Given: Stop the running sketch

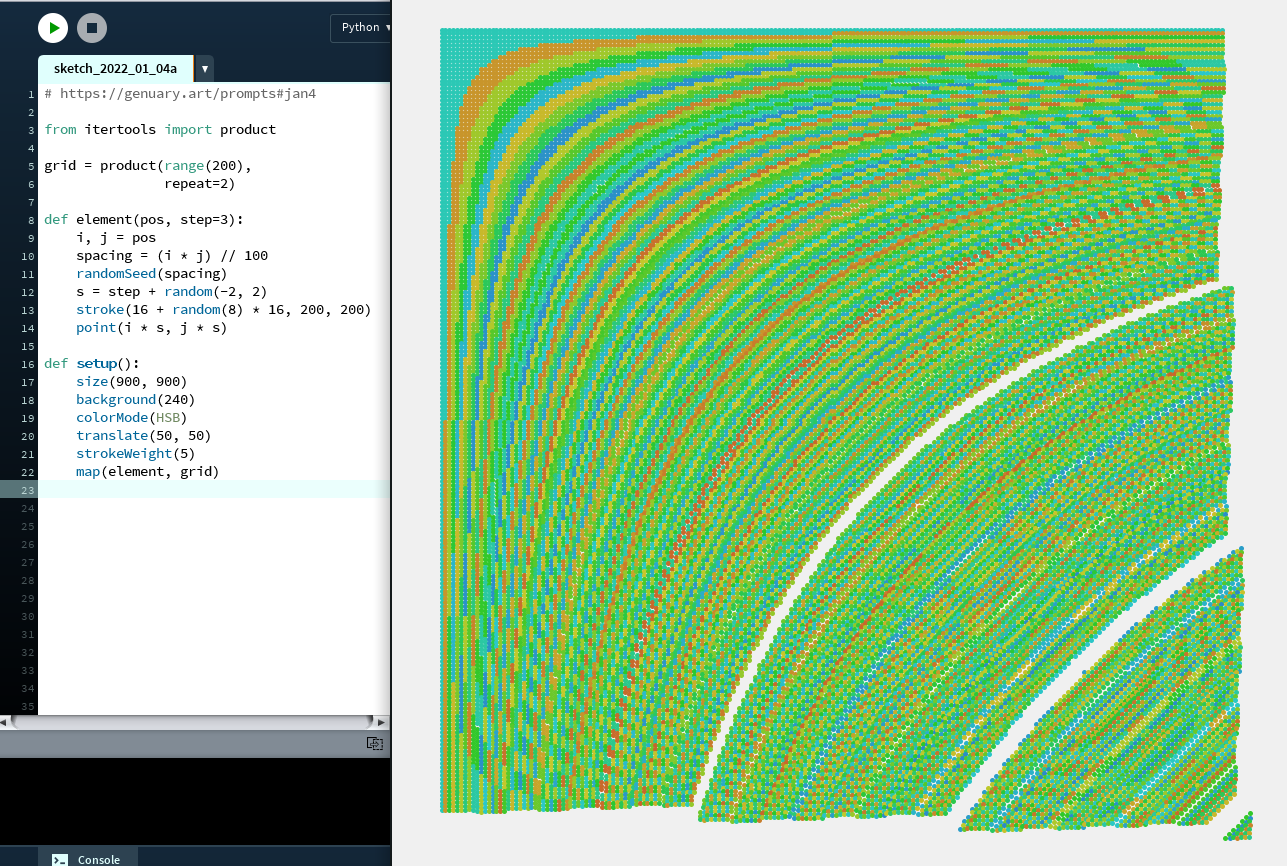Looking at the screenshot, I should point(92,28).
